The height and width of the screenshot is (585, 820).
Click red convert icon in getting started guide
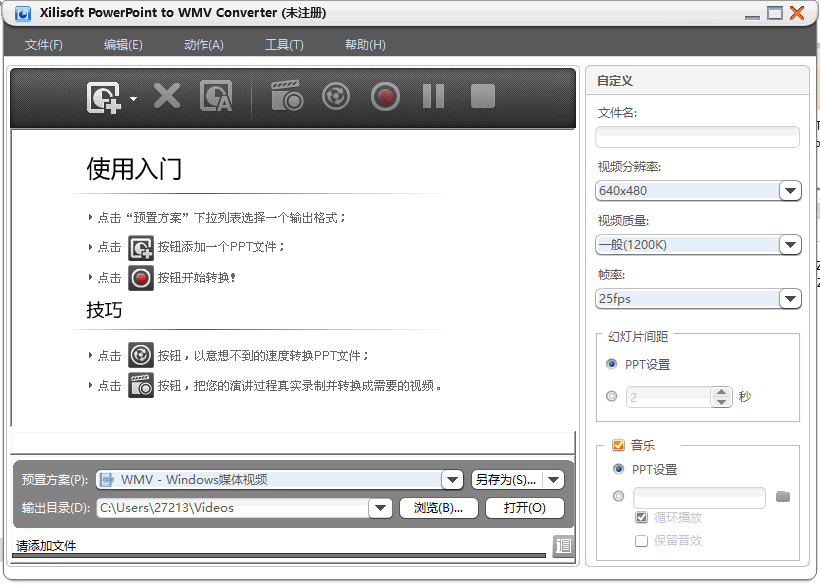(x=141, y=278)
